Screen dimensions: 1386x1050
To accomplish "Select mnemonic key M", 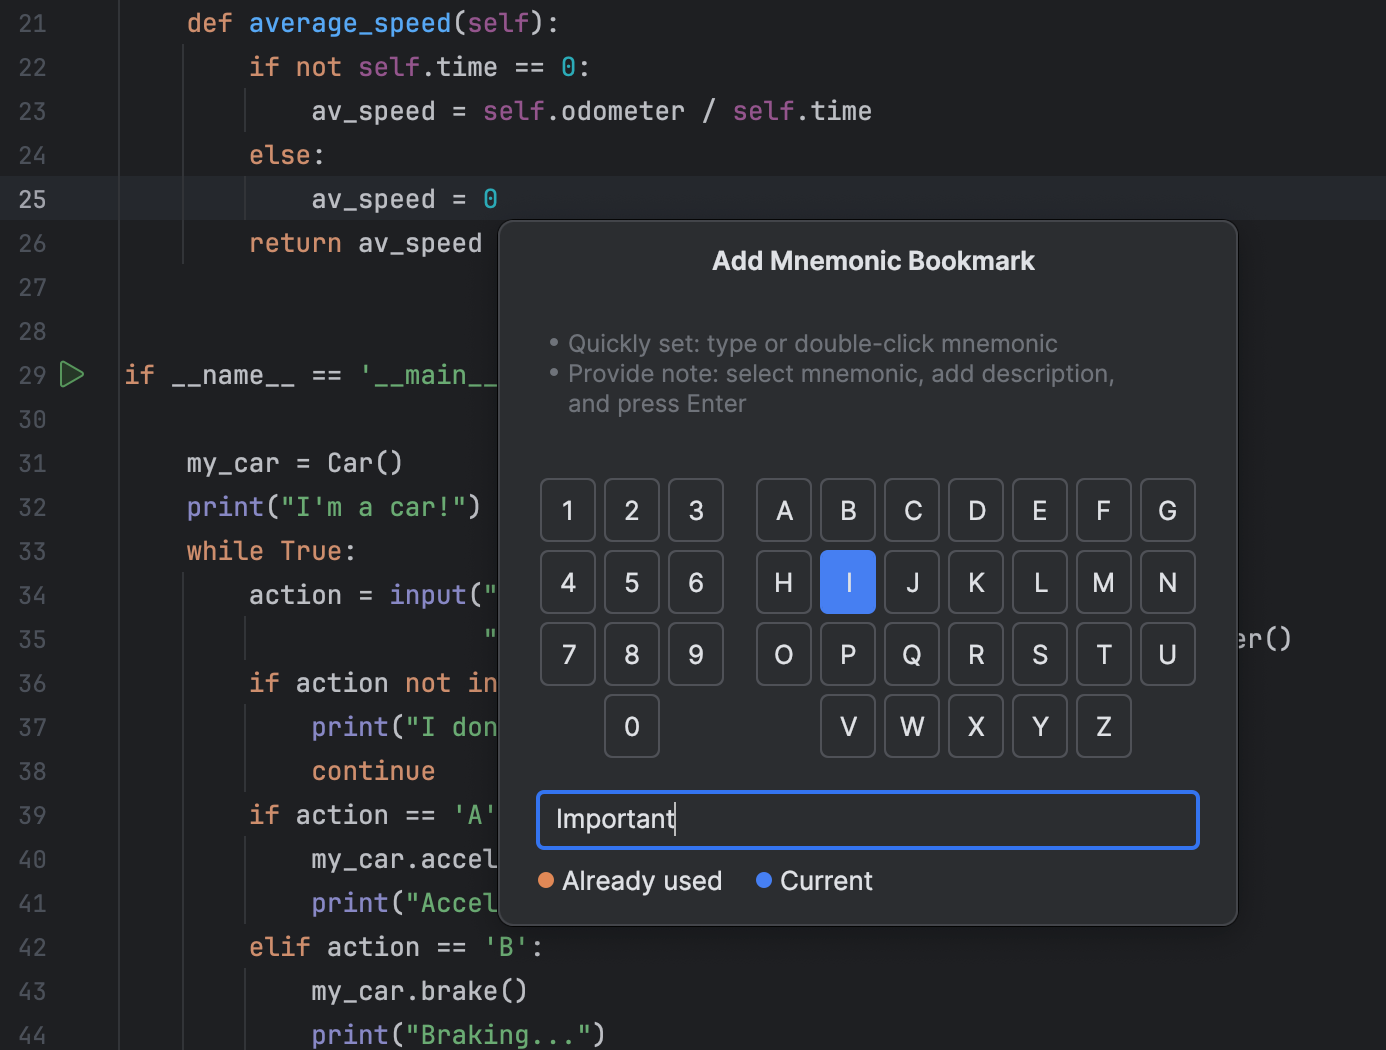I will tap(1103, 582).
